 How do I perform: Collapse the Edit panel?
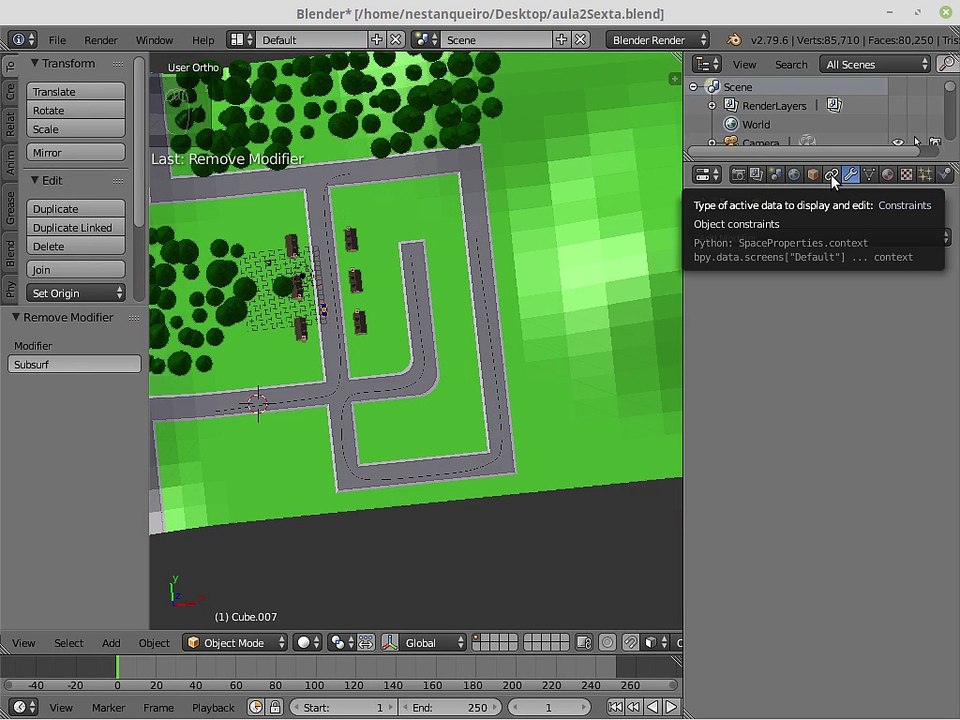coord(34,180)
